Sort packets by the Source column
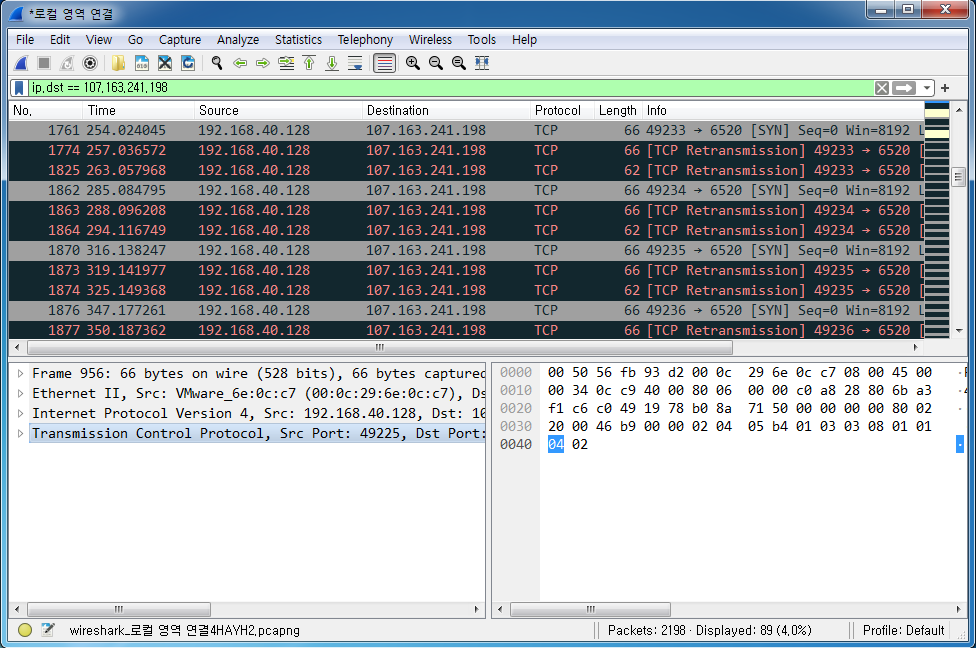The image size is (976, 648). (278, 110)
